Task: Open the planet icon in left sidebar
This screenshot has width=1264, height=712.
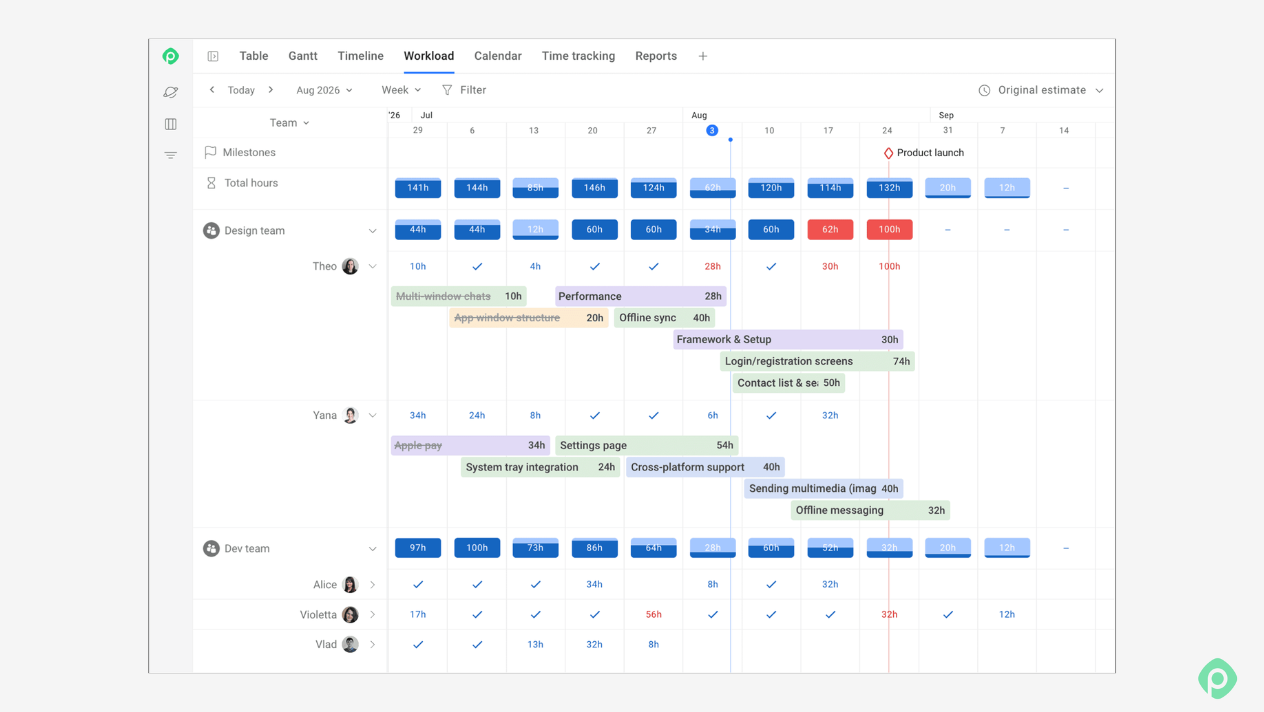Action: [x=171, y=92]
